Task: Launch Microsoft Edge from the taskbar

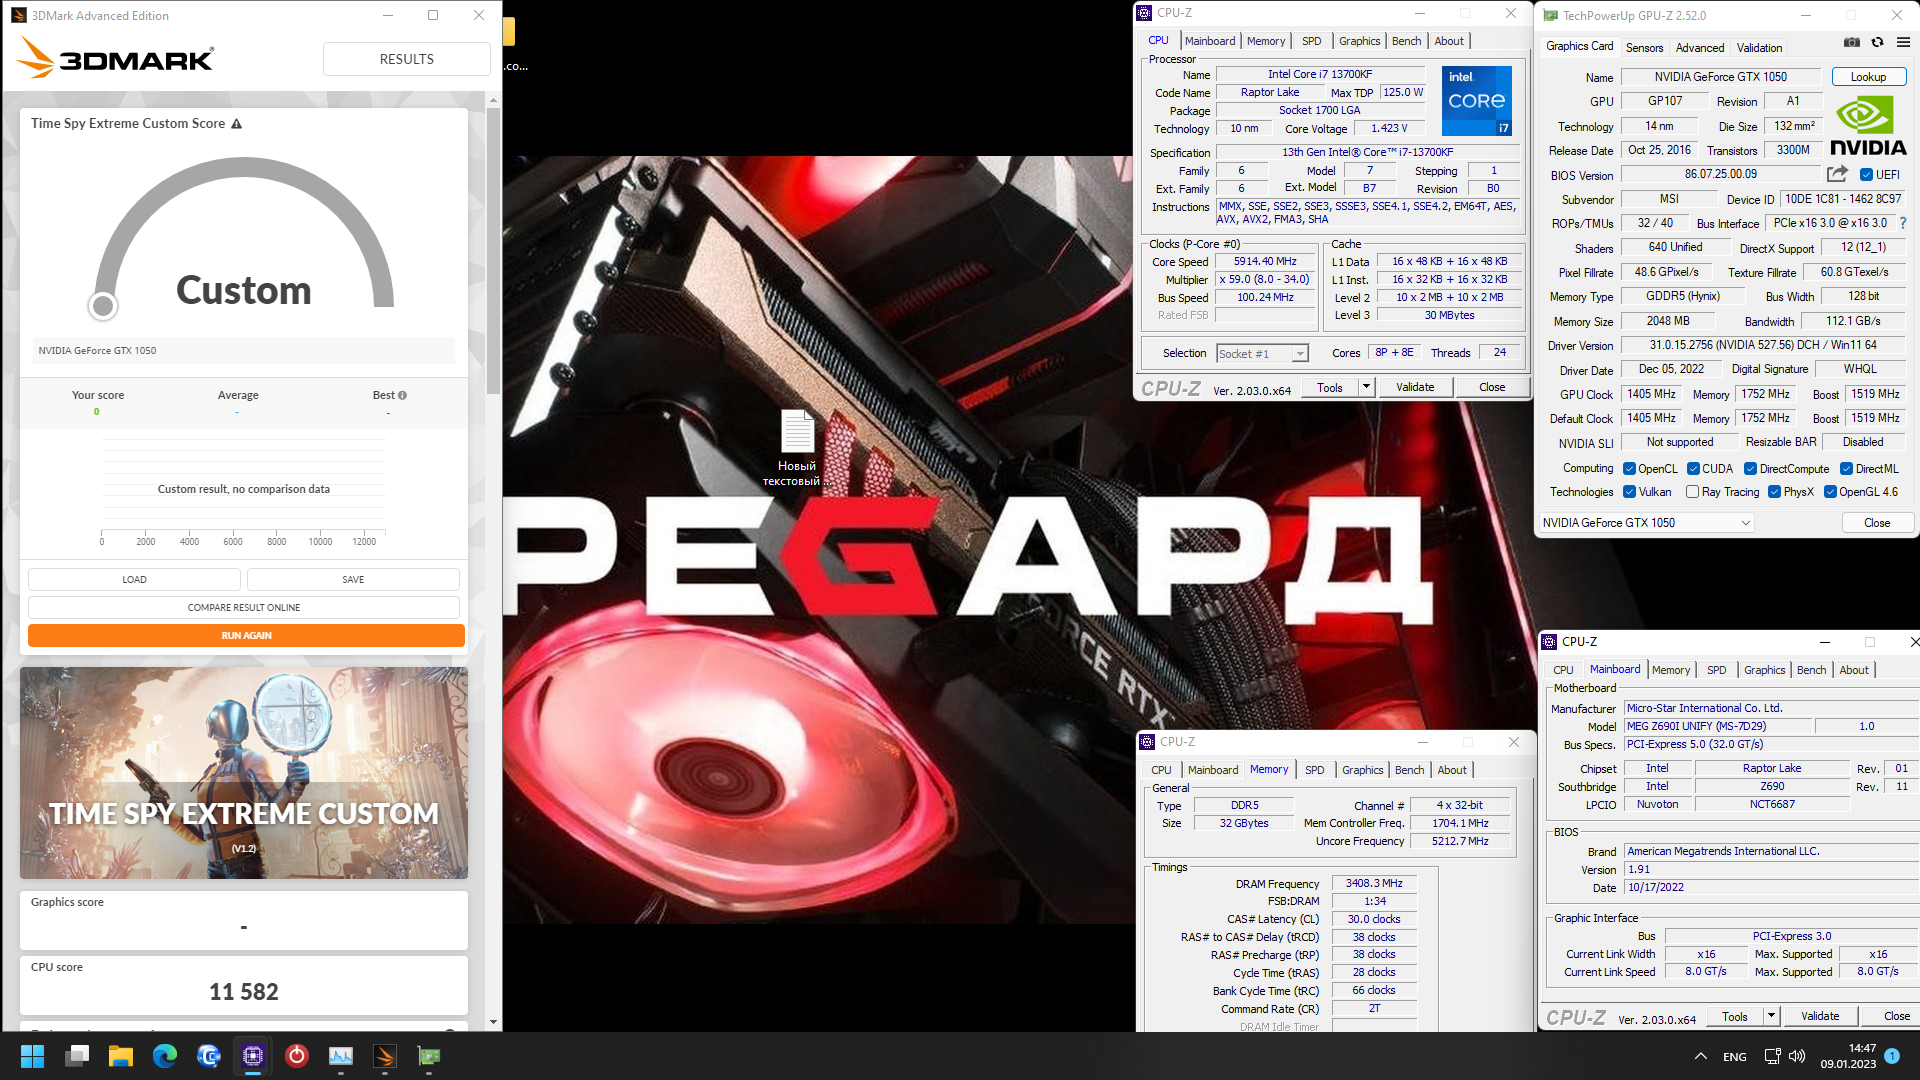Action: coord(165,1056)
